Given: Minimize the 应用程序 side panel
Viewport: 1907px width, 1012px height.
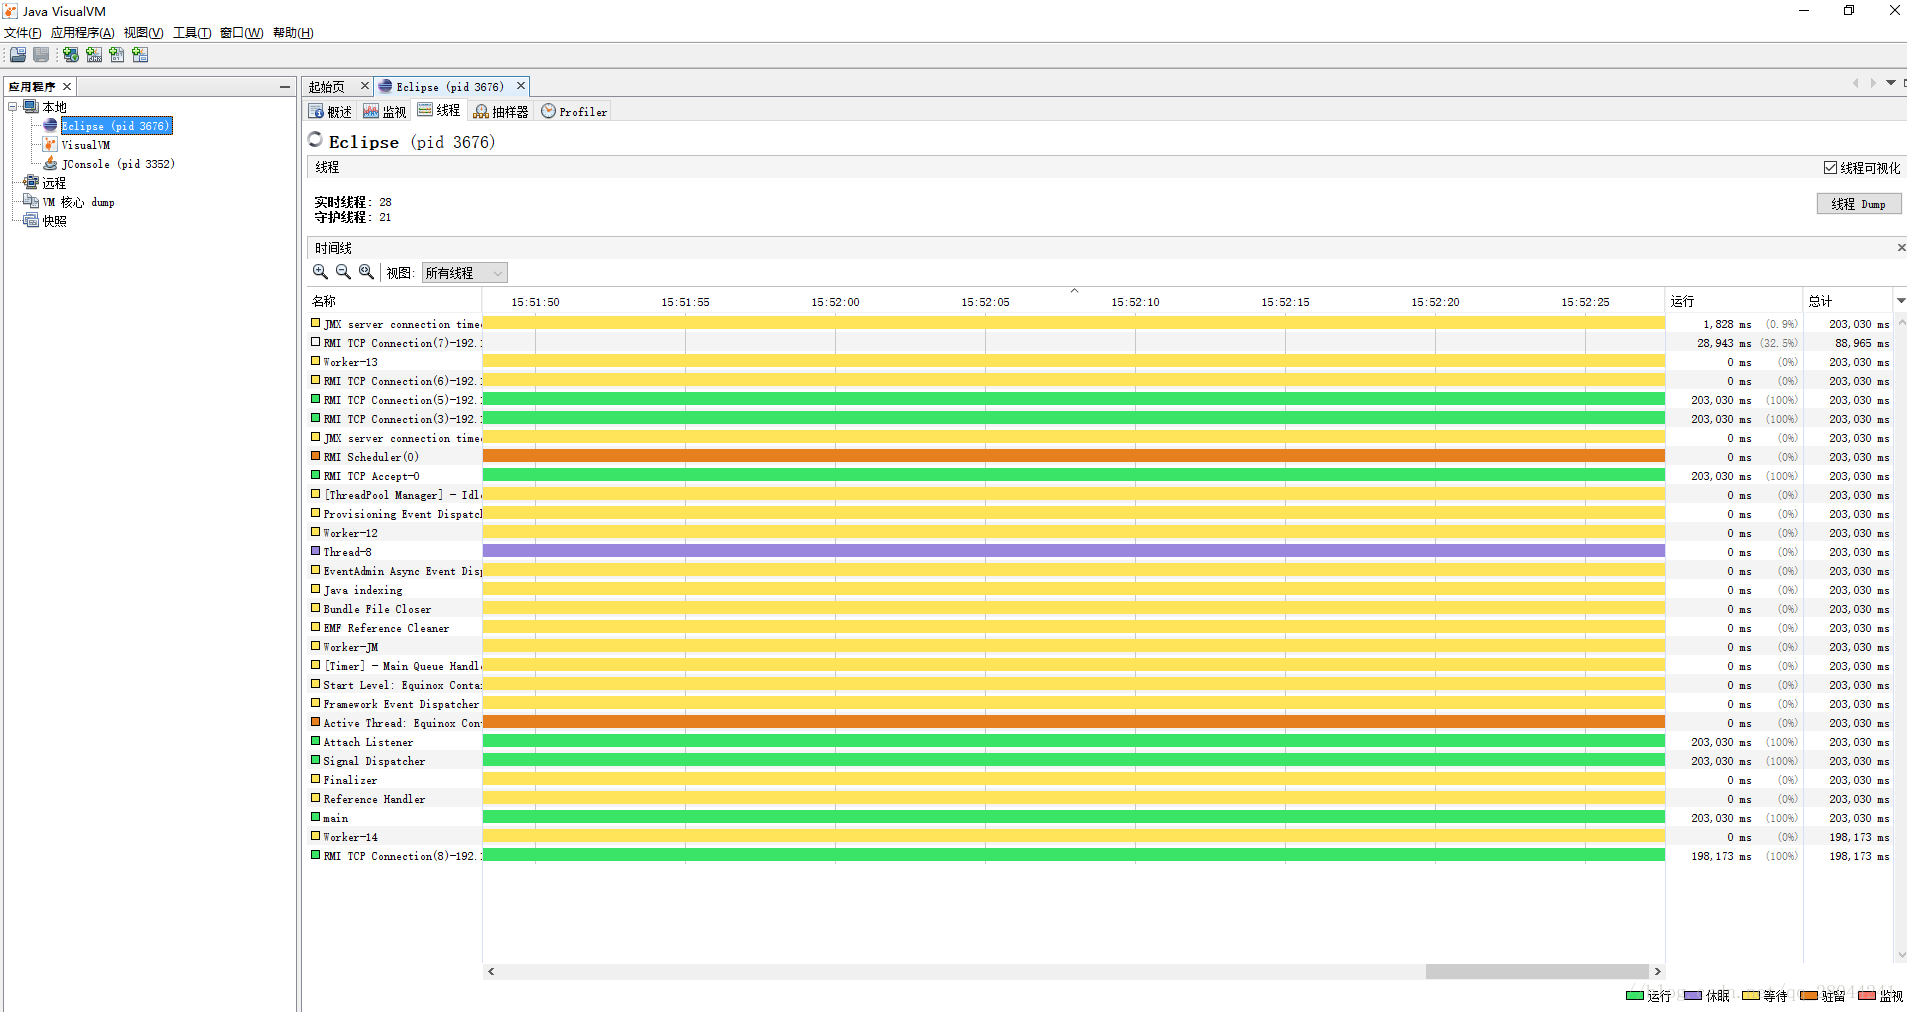Looking at the screenshot, I should (x=285, y=87).
